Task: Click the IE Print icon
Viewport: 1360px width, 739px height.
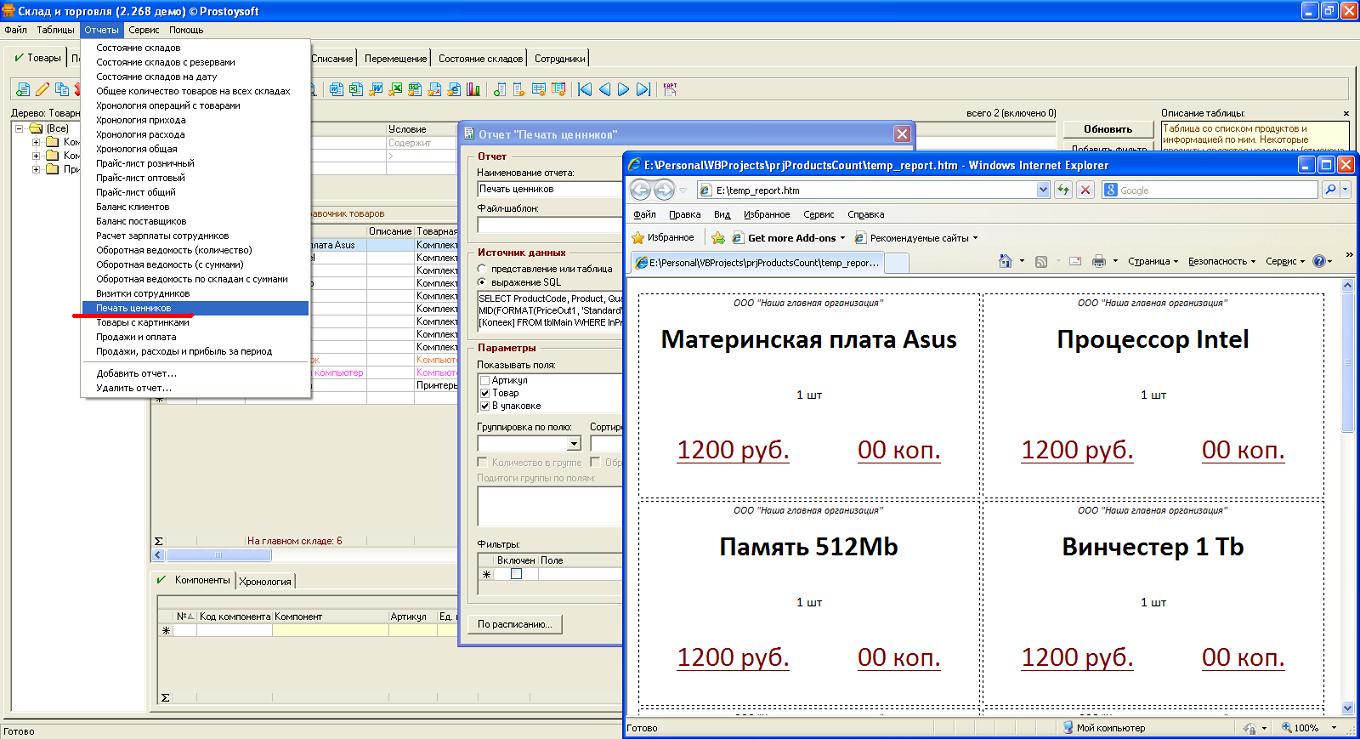Action: click(1099, 261)
